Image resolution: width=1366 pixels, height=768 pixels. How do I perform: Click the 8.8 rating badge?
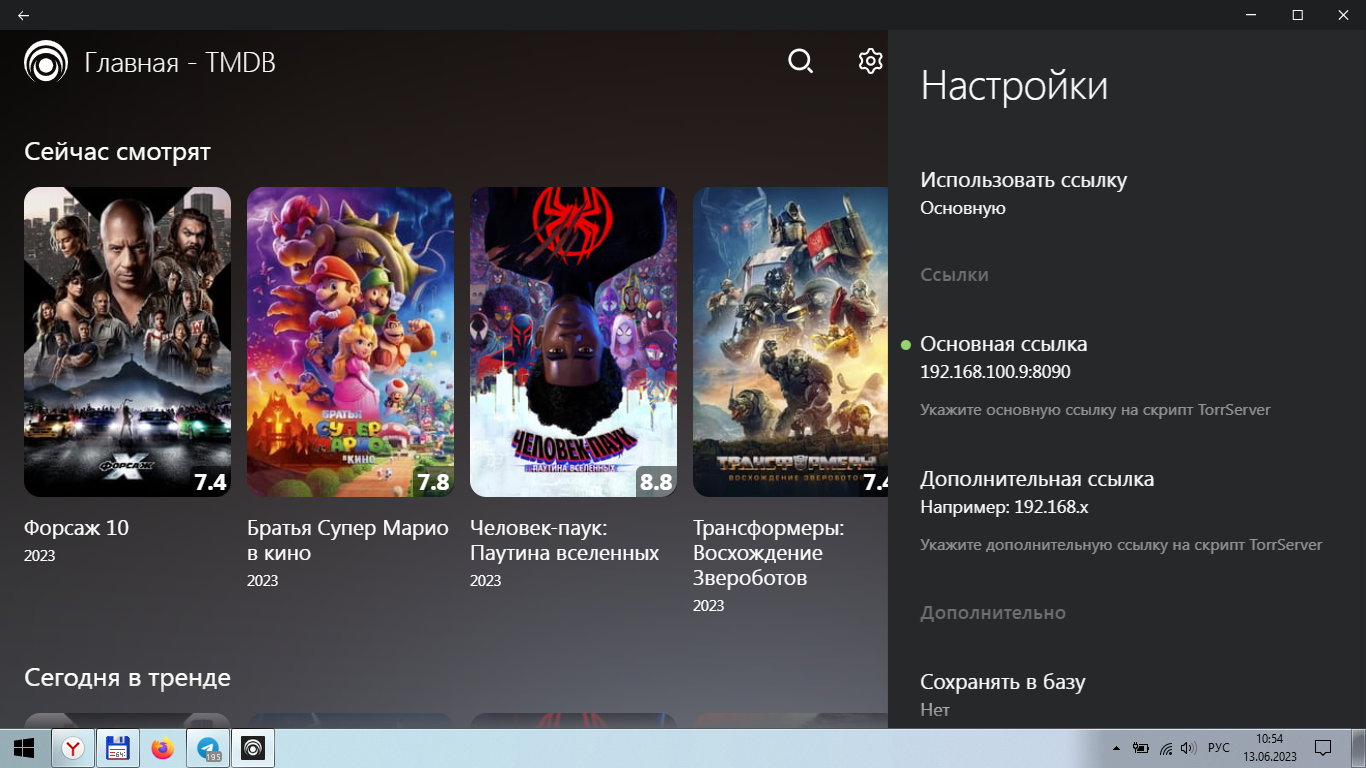click(656, 482)
